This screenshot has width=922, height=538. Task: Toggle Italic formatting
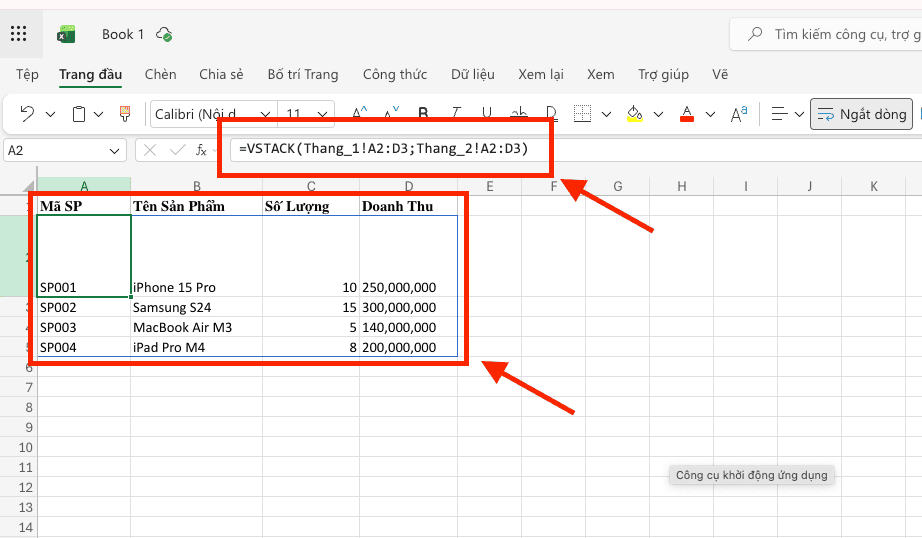(455, 113)
